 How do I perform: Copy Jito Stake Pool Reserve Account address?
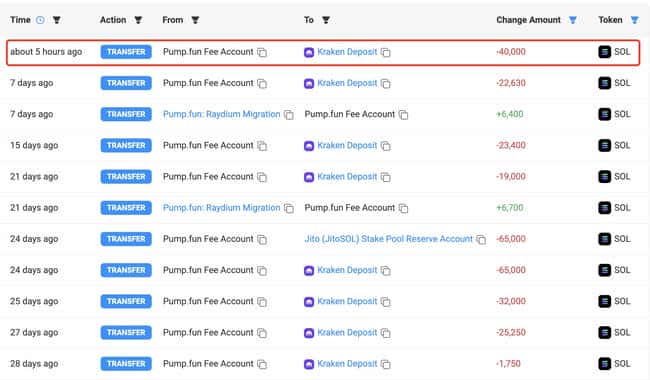tap(481, 240)
